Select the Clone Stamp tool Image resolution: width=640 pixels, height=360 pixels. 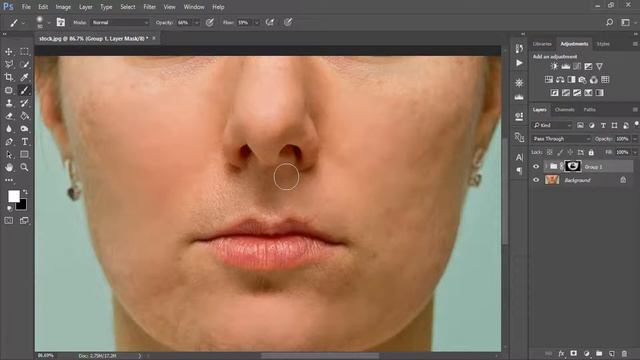[x=9, y=103]
